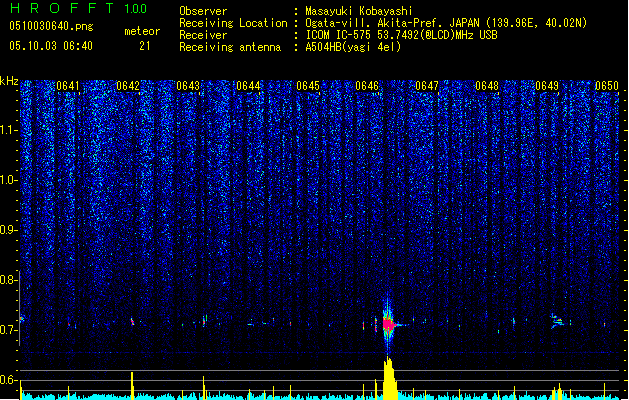Click the 1.0 kHz axis tick label

pos(9,180)
